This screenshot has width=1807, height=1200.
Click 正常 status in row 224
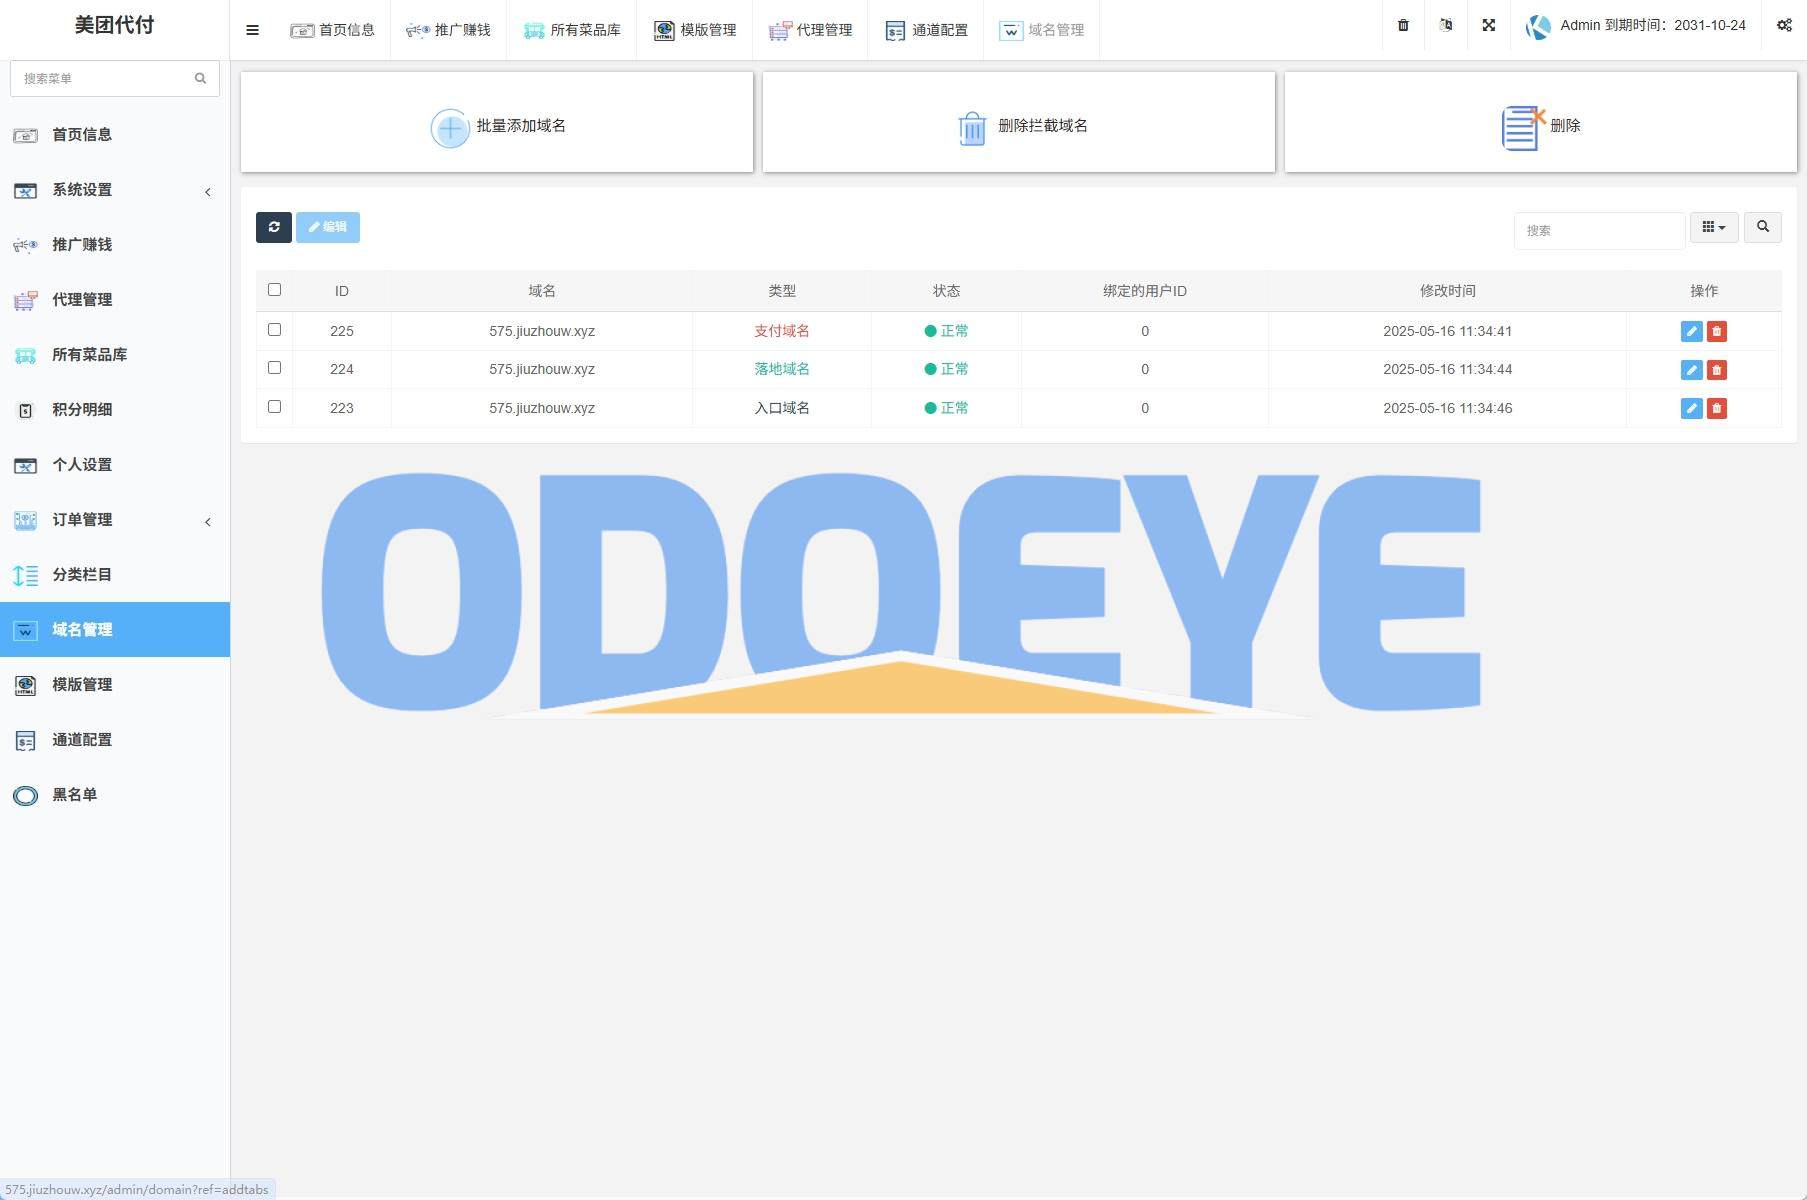[947, 369]
